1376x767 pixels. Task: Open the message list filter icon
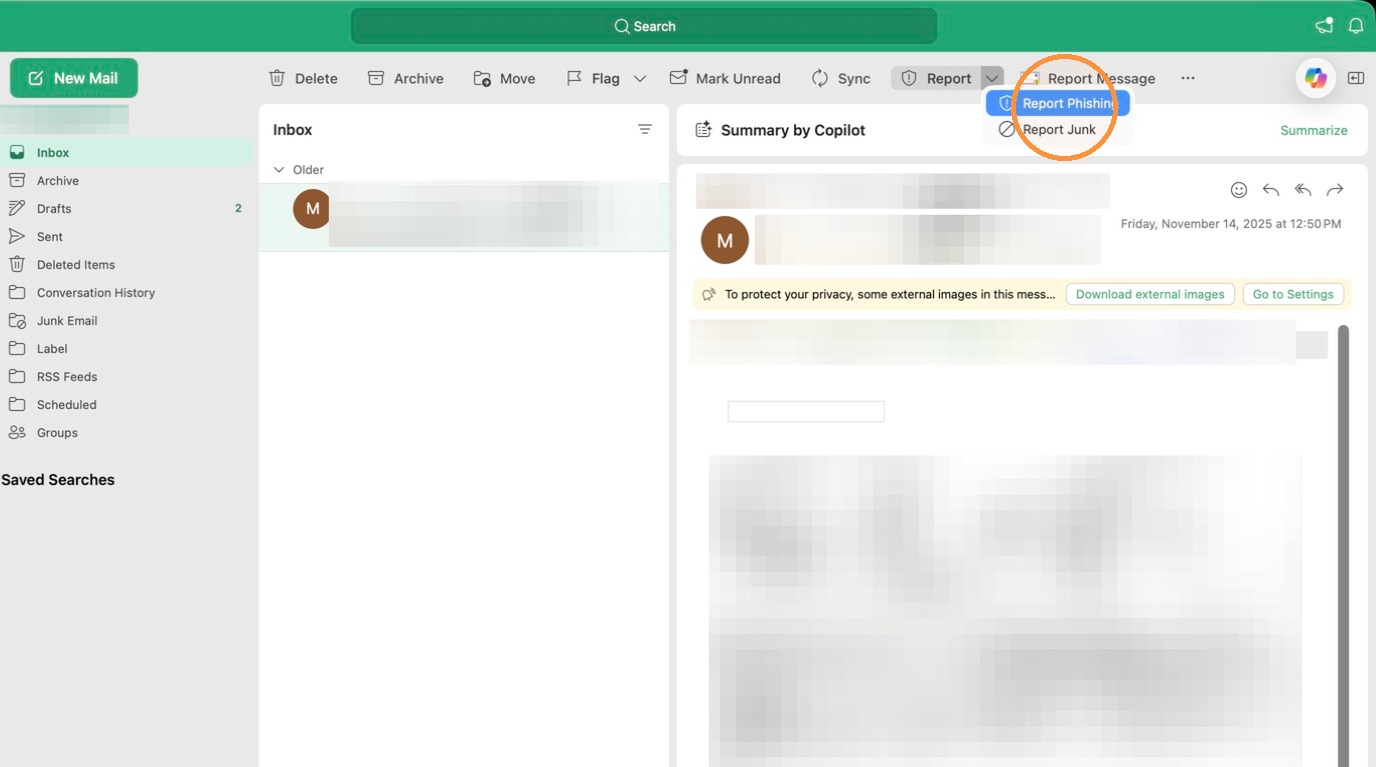click(645, 130)
